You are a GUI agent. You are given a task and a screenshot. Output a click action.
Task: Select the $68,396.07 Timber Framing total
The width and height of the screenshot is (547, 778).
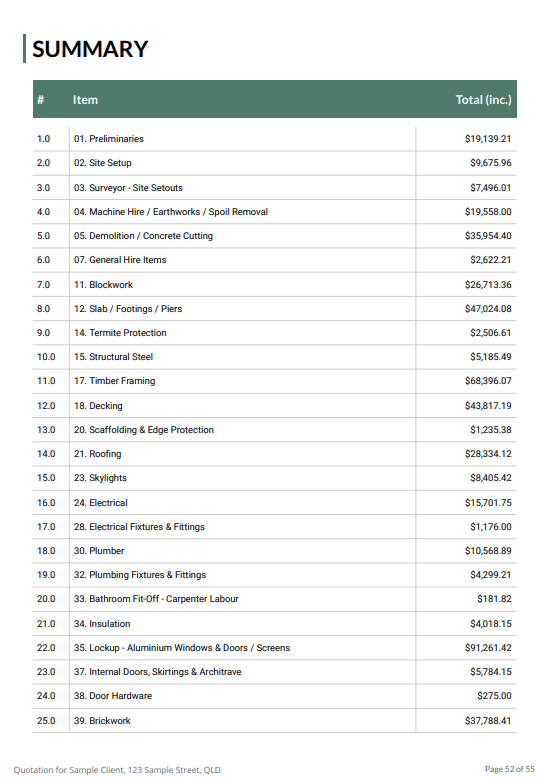tap(488, 381)
